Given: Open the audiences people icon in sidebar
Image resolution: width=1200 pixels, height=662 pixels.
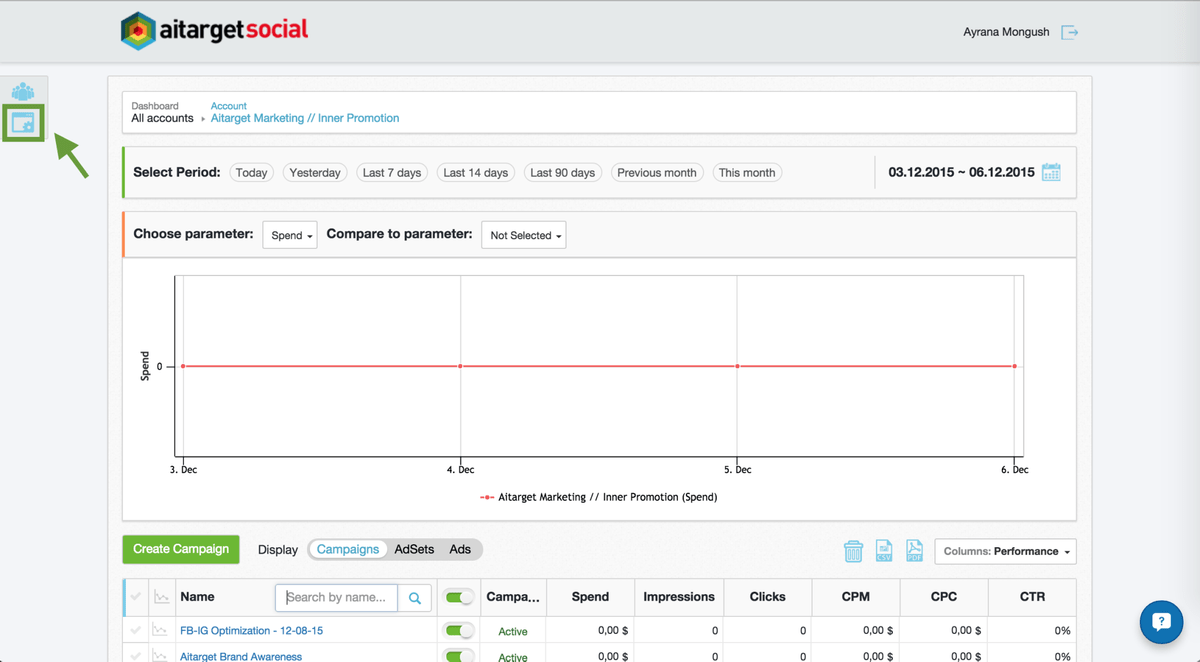Looking at the screenshot, I should click(23, 91).
